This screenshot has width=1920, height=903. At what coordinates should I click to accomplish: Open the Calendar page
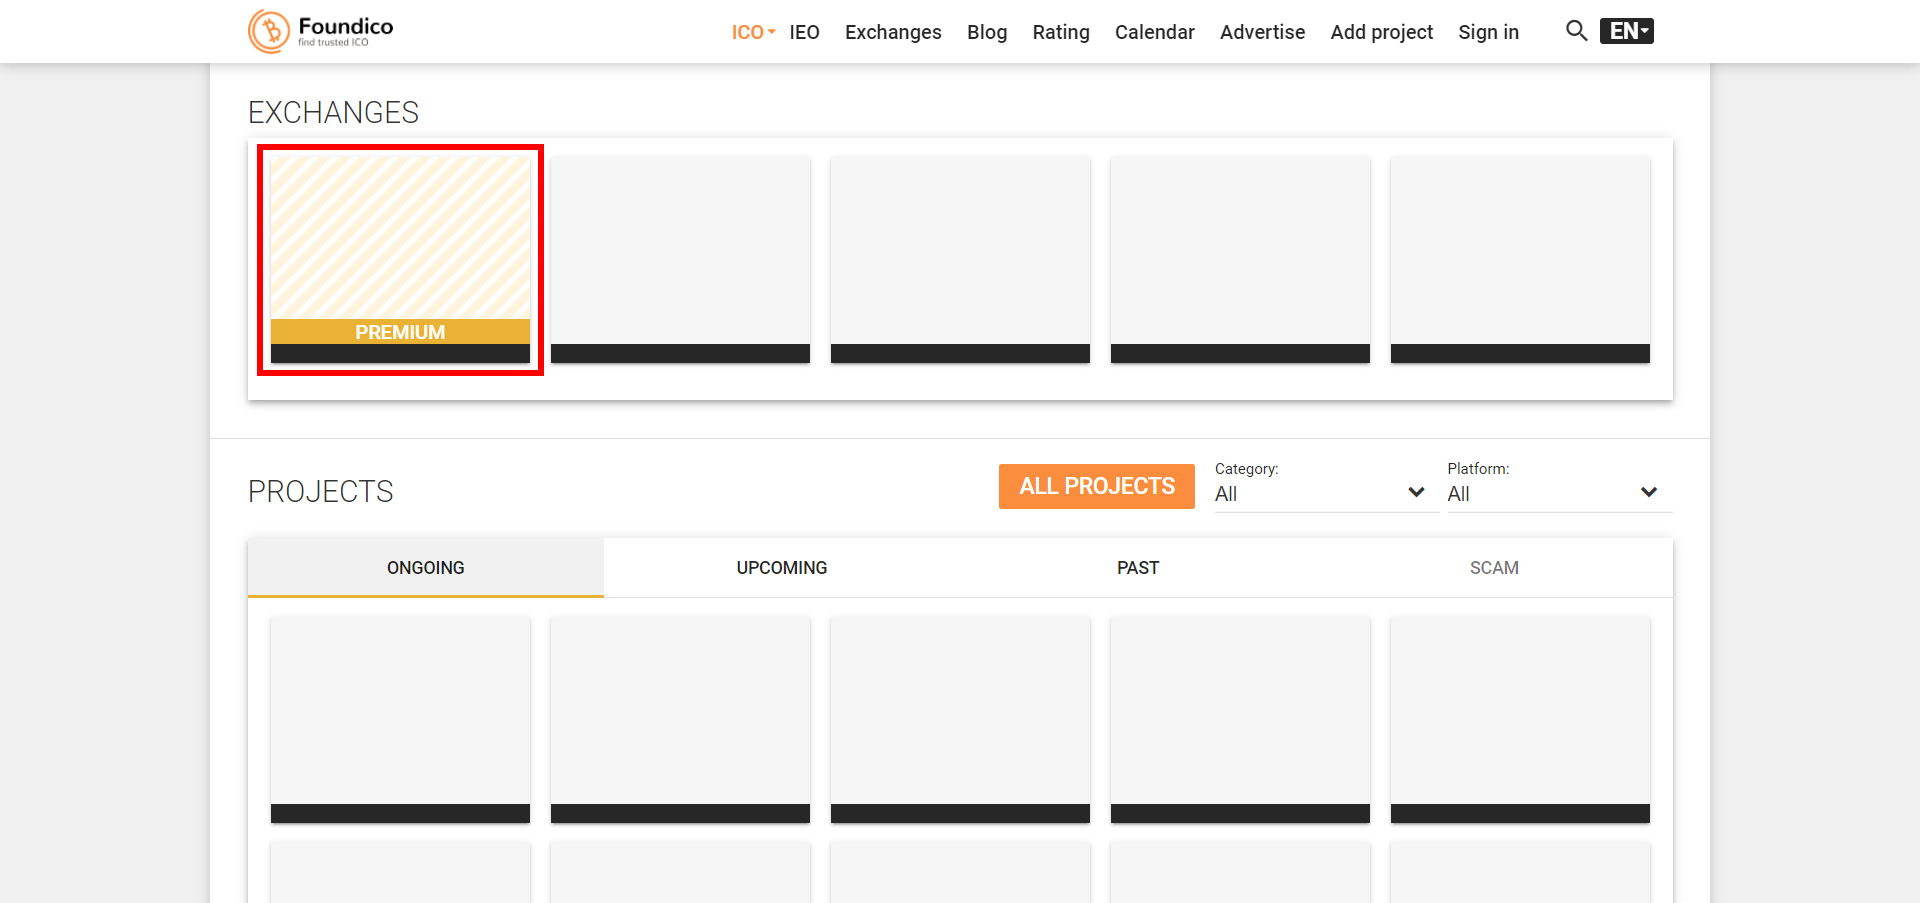(1154, 32)
